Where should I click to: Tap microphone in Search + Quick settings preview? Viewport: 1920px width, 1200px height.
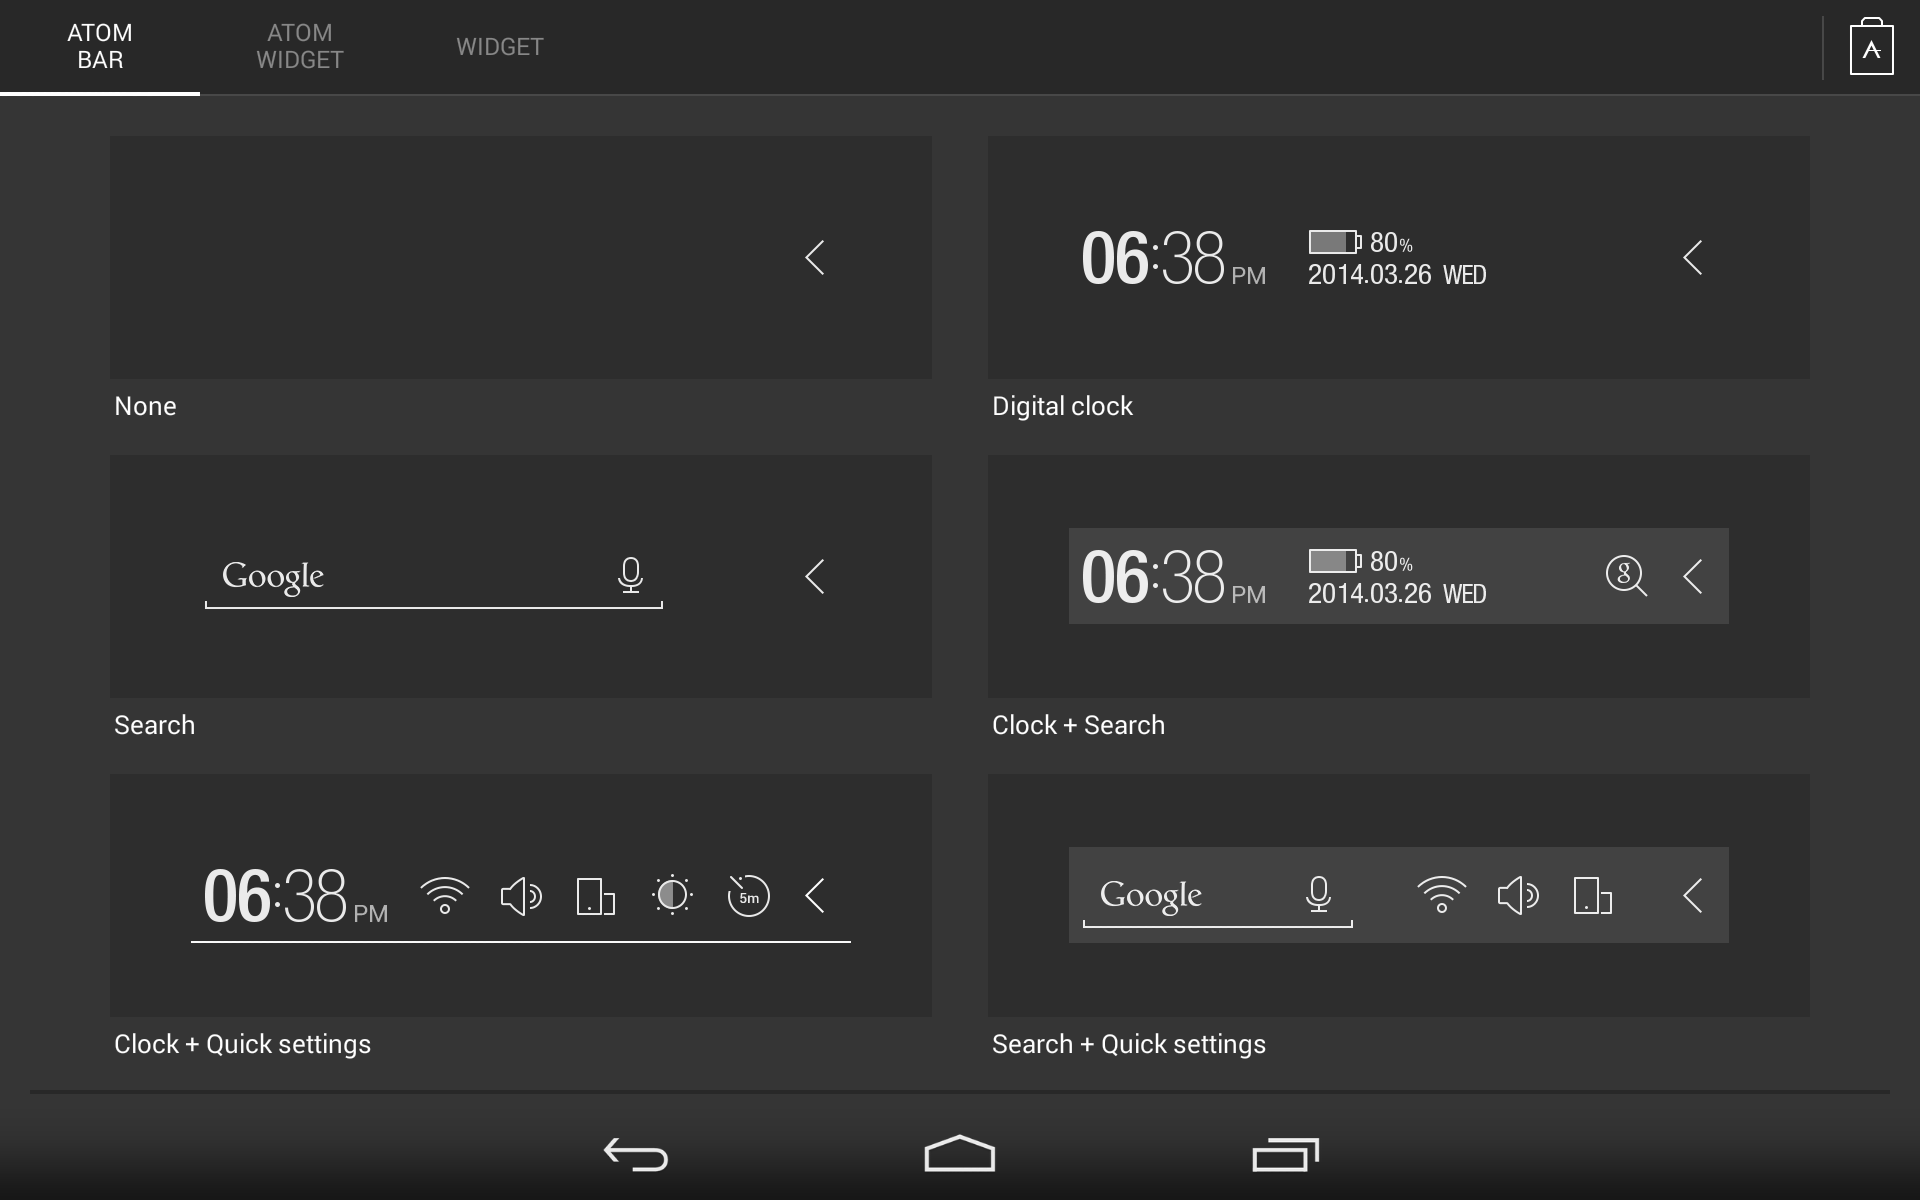(x=1319, y=894)
